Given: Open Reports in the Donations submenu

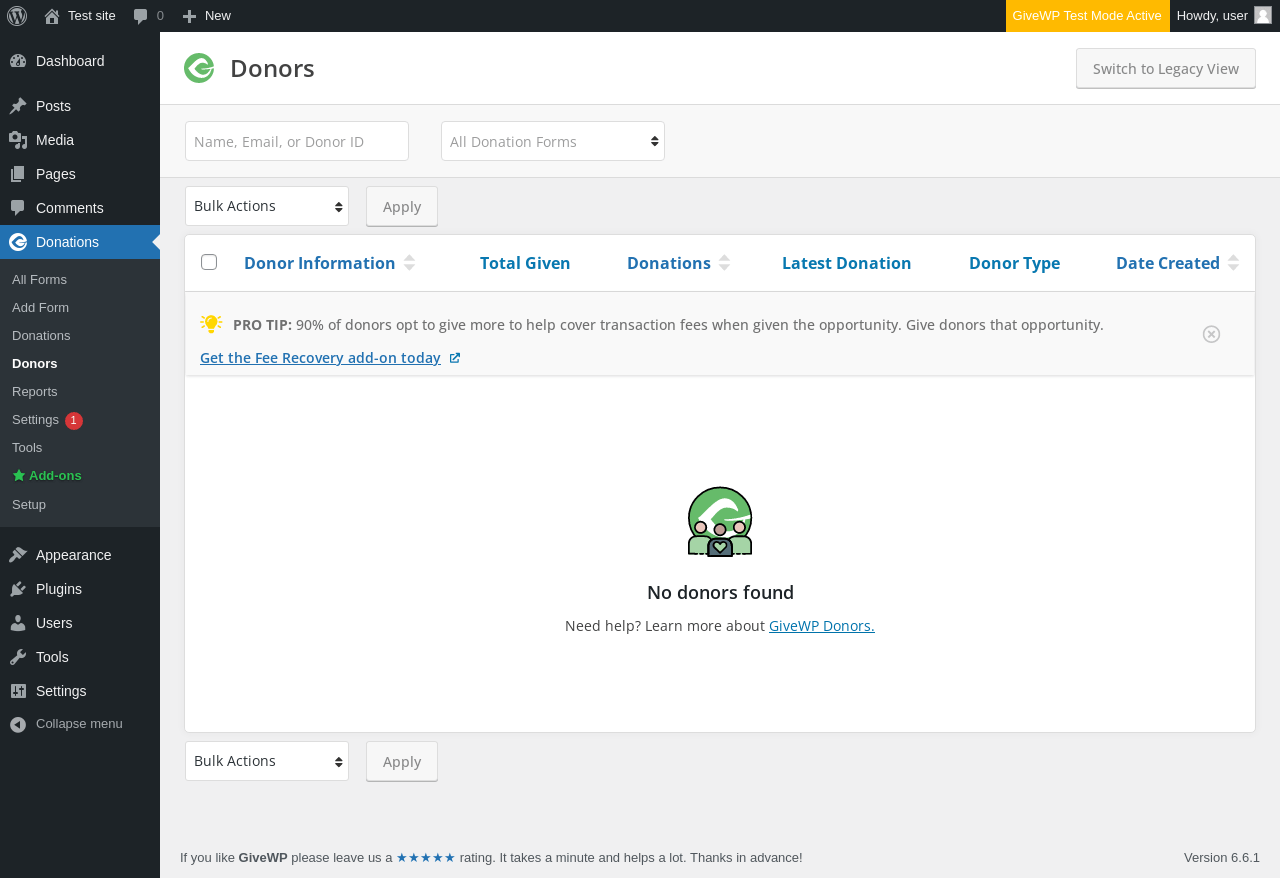Looking at the screenshot, I should tap(35, 391).
